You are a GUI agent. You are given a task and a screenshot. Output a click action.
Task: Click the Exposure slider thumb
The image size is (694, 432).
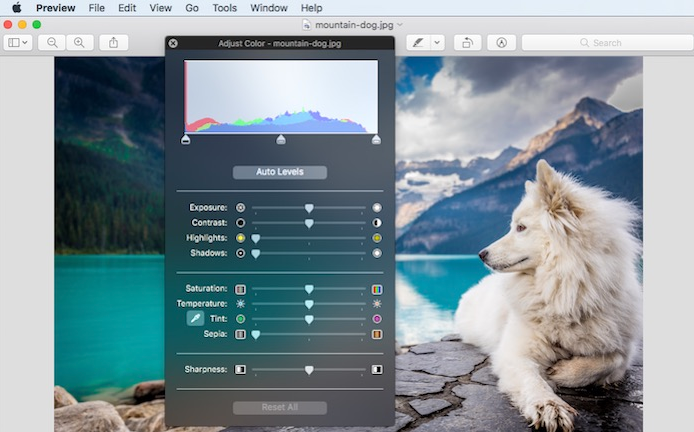pyautogui.click(x=309, y=208)
